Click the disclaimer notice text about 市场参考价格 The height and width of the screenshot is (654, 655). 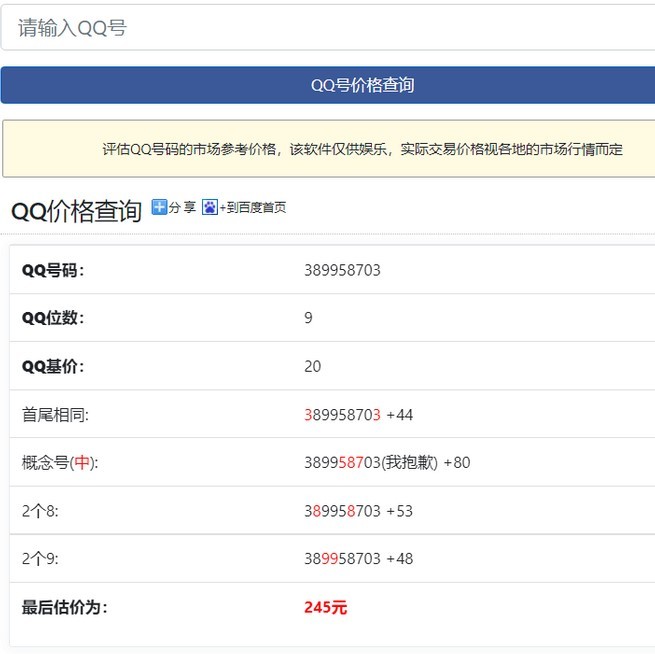point(362,149)
